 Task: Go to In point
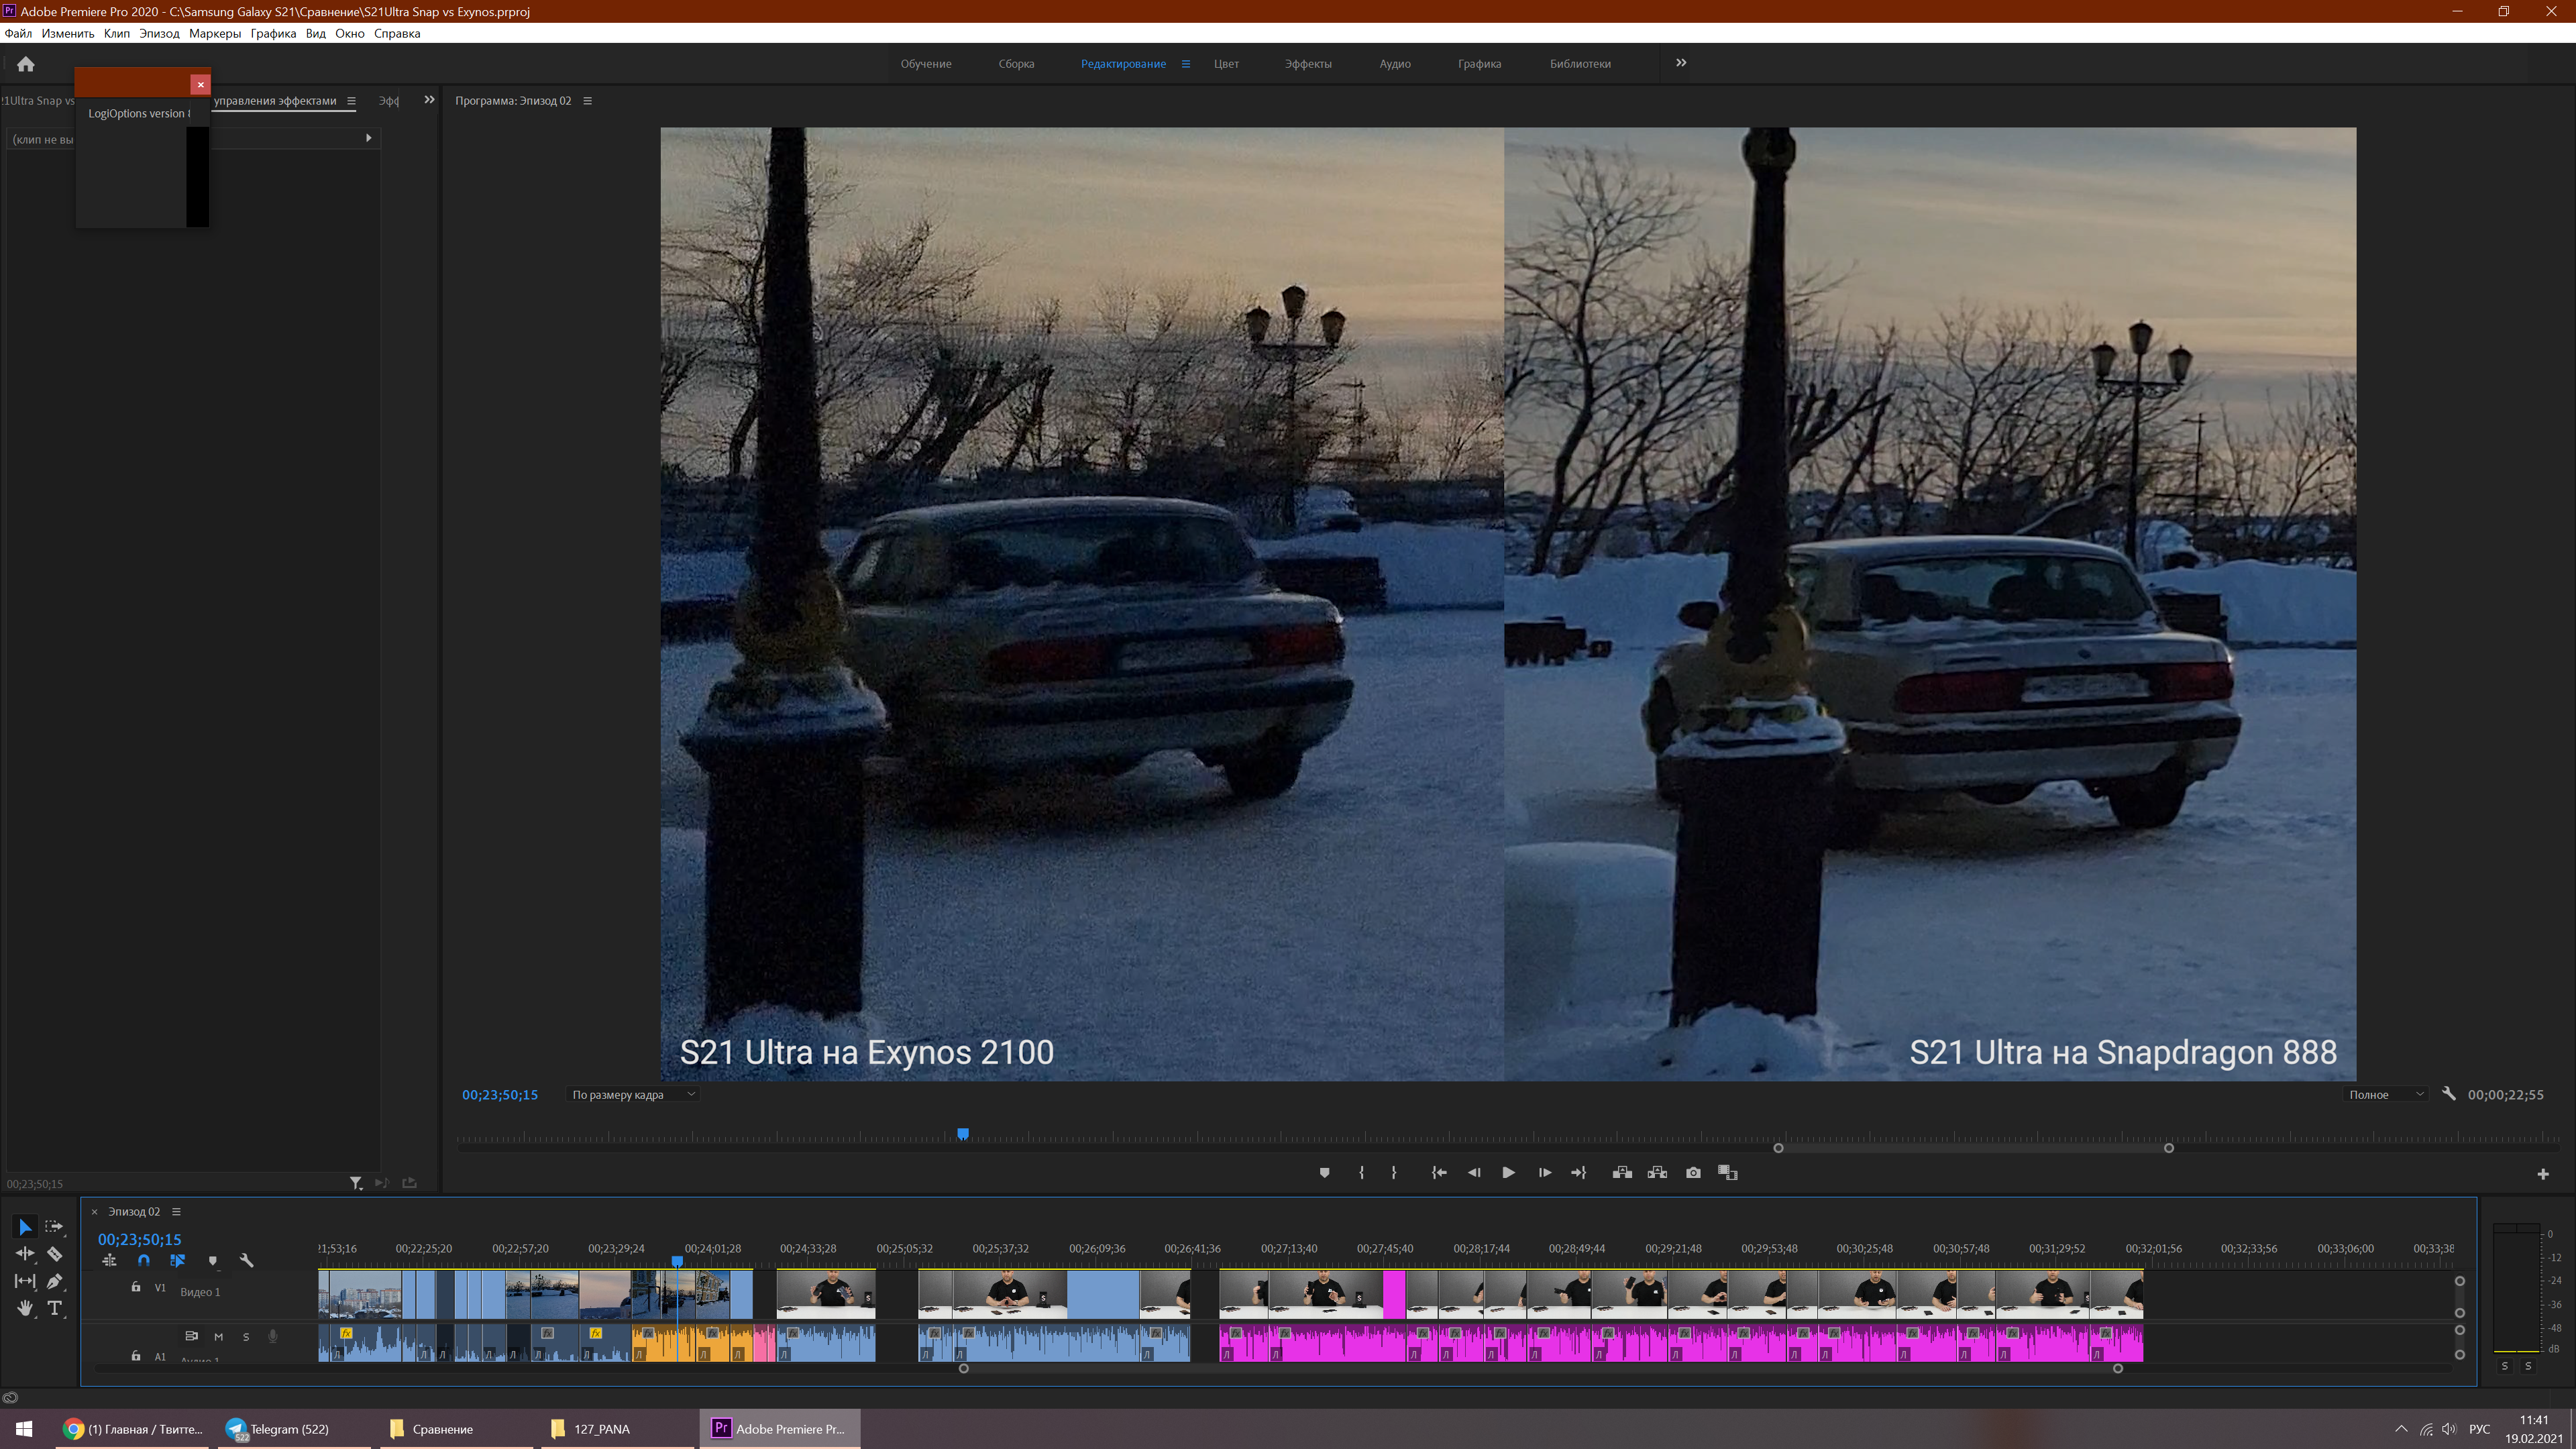1439,1173
